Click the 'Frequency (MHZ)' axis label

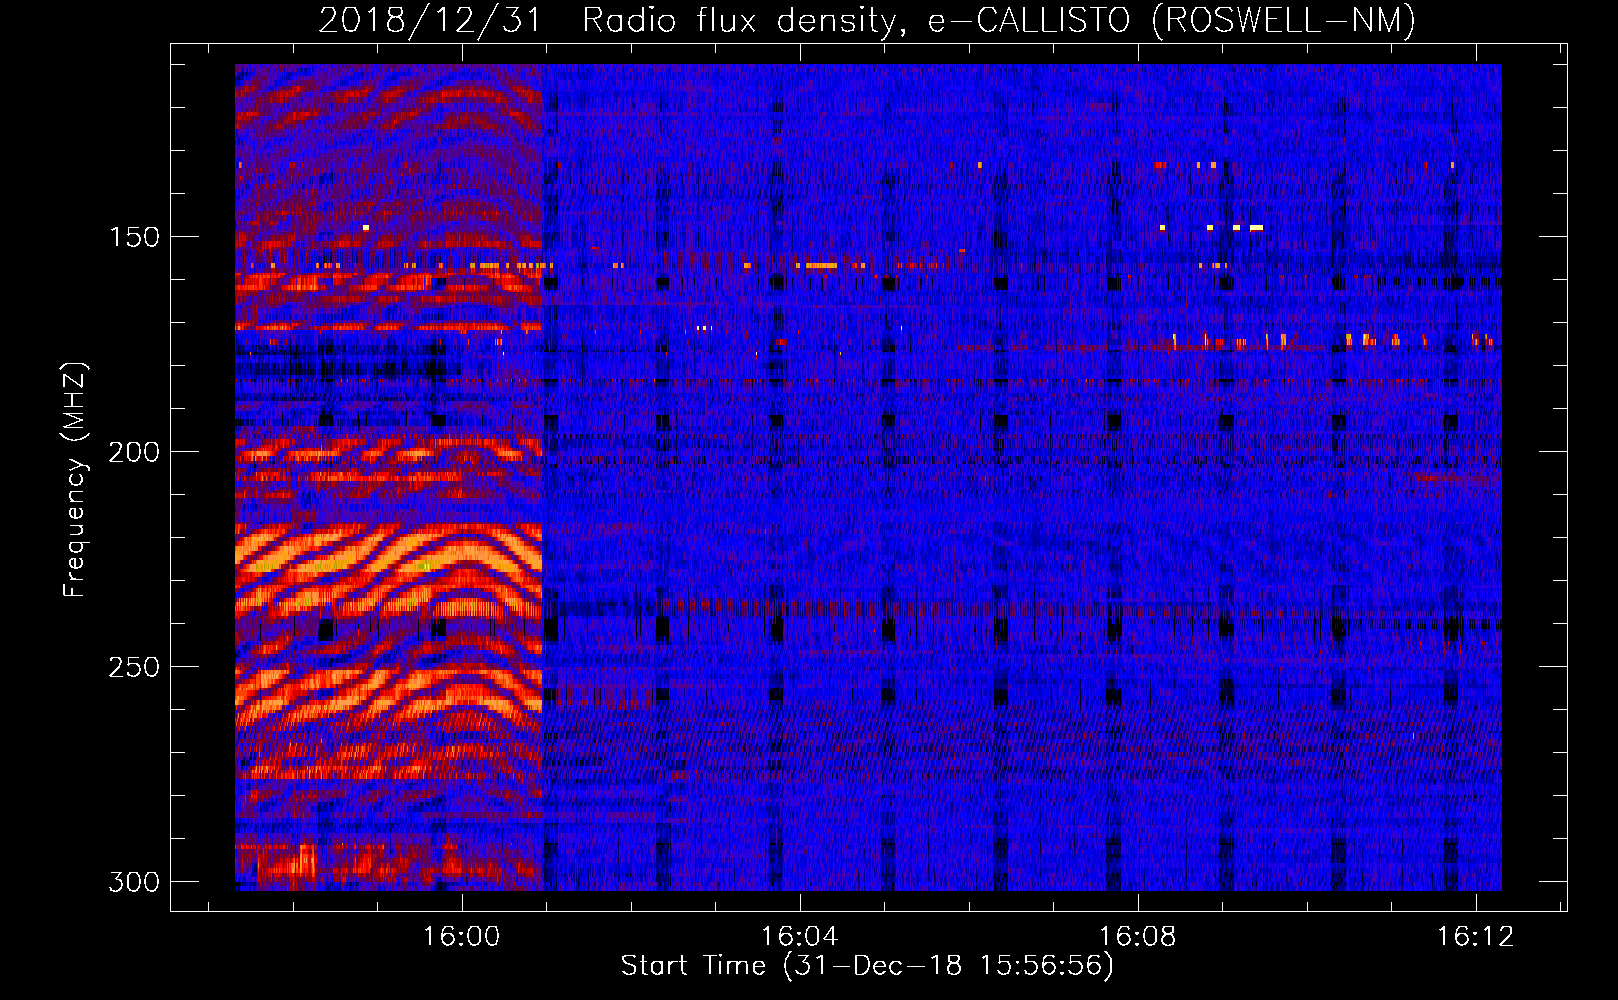[x=76, y=479]
